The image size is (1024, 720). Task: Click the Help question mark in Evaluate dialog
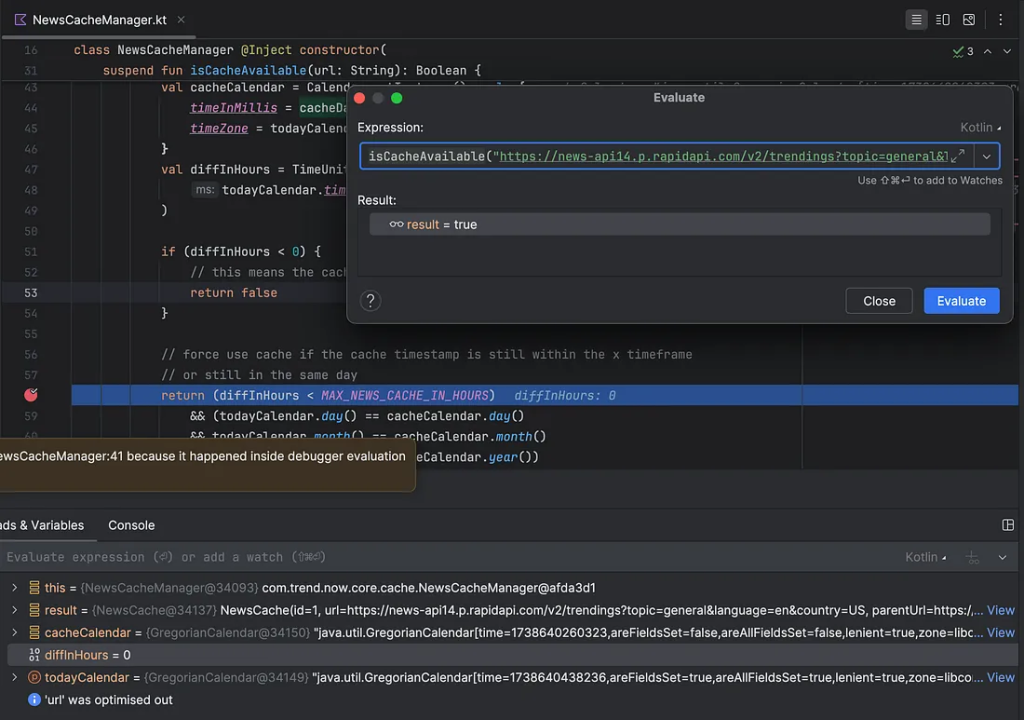coord(370,301)
